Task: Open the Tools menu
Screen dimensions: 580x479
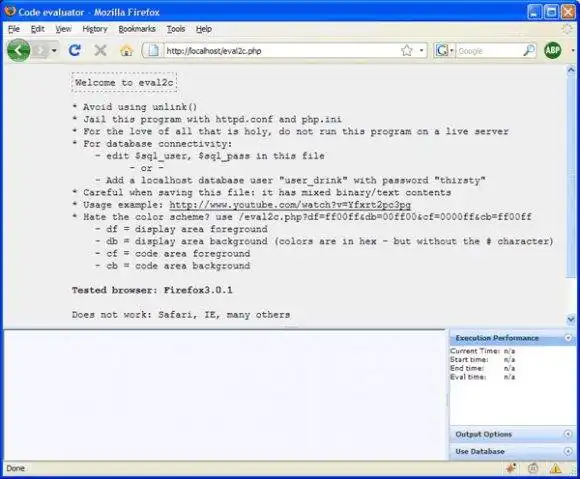Action: tap(176, 29)
